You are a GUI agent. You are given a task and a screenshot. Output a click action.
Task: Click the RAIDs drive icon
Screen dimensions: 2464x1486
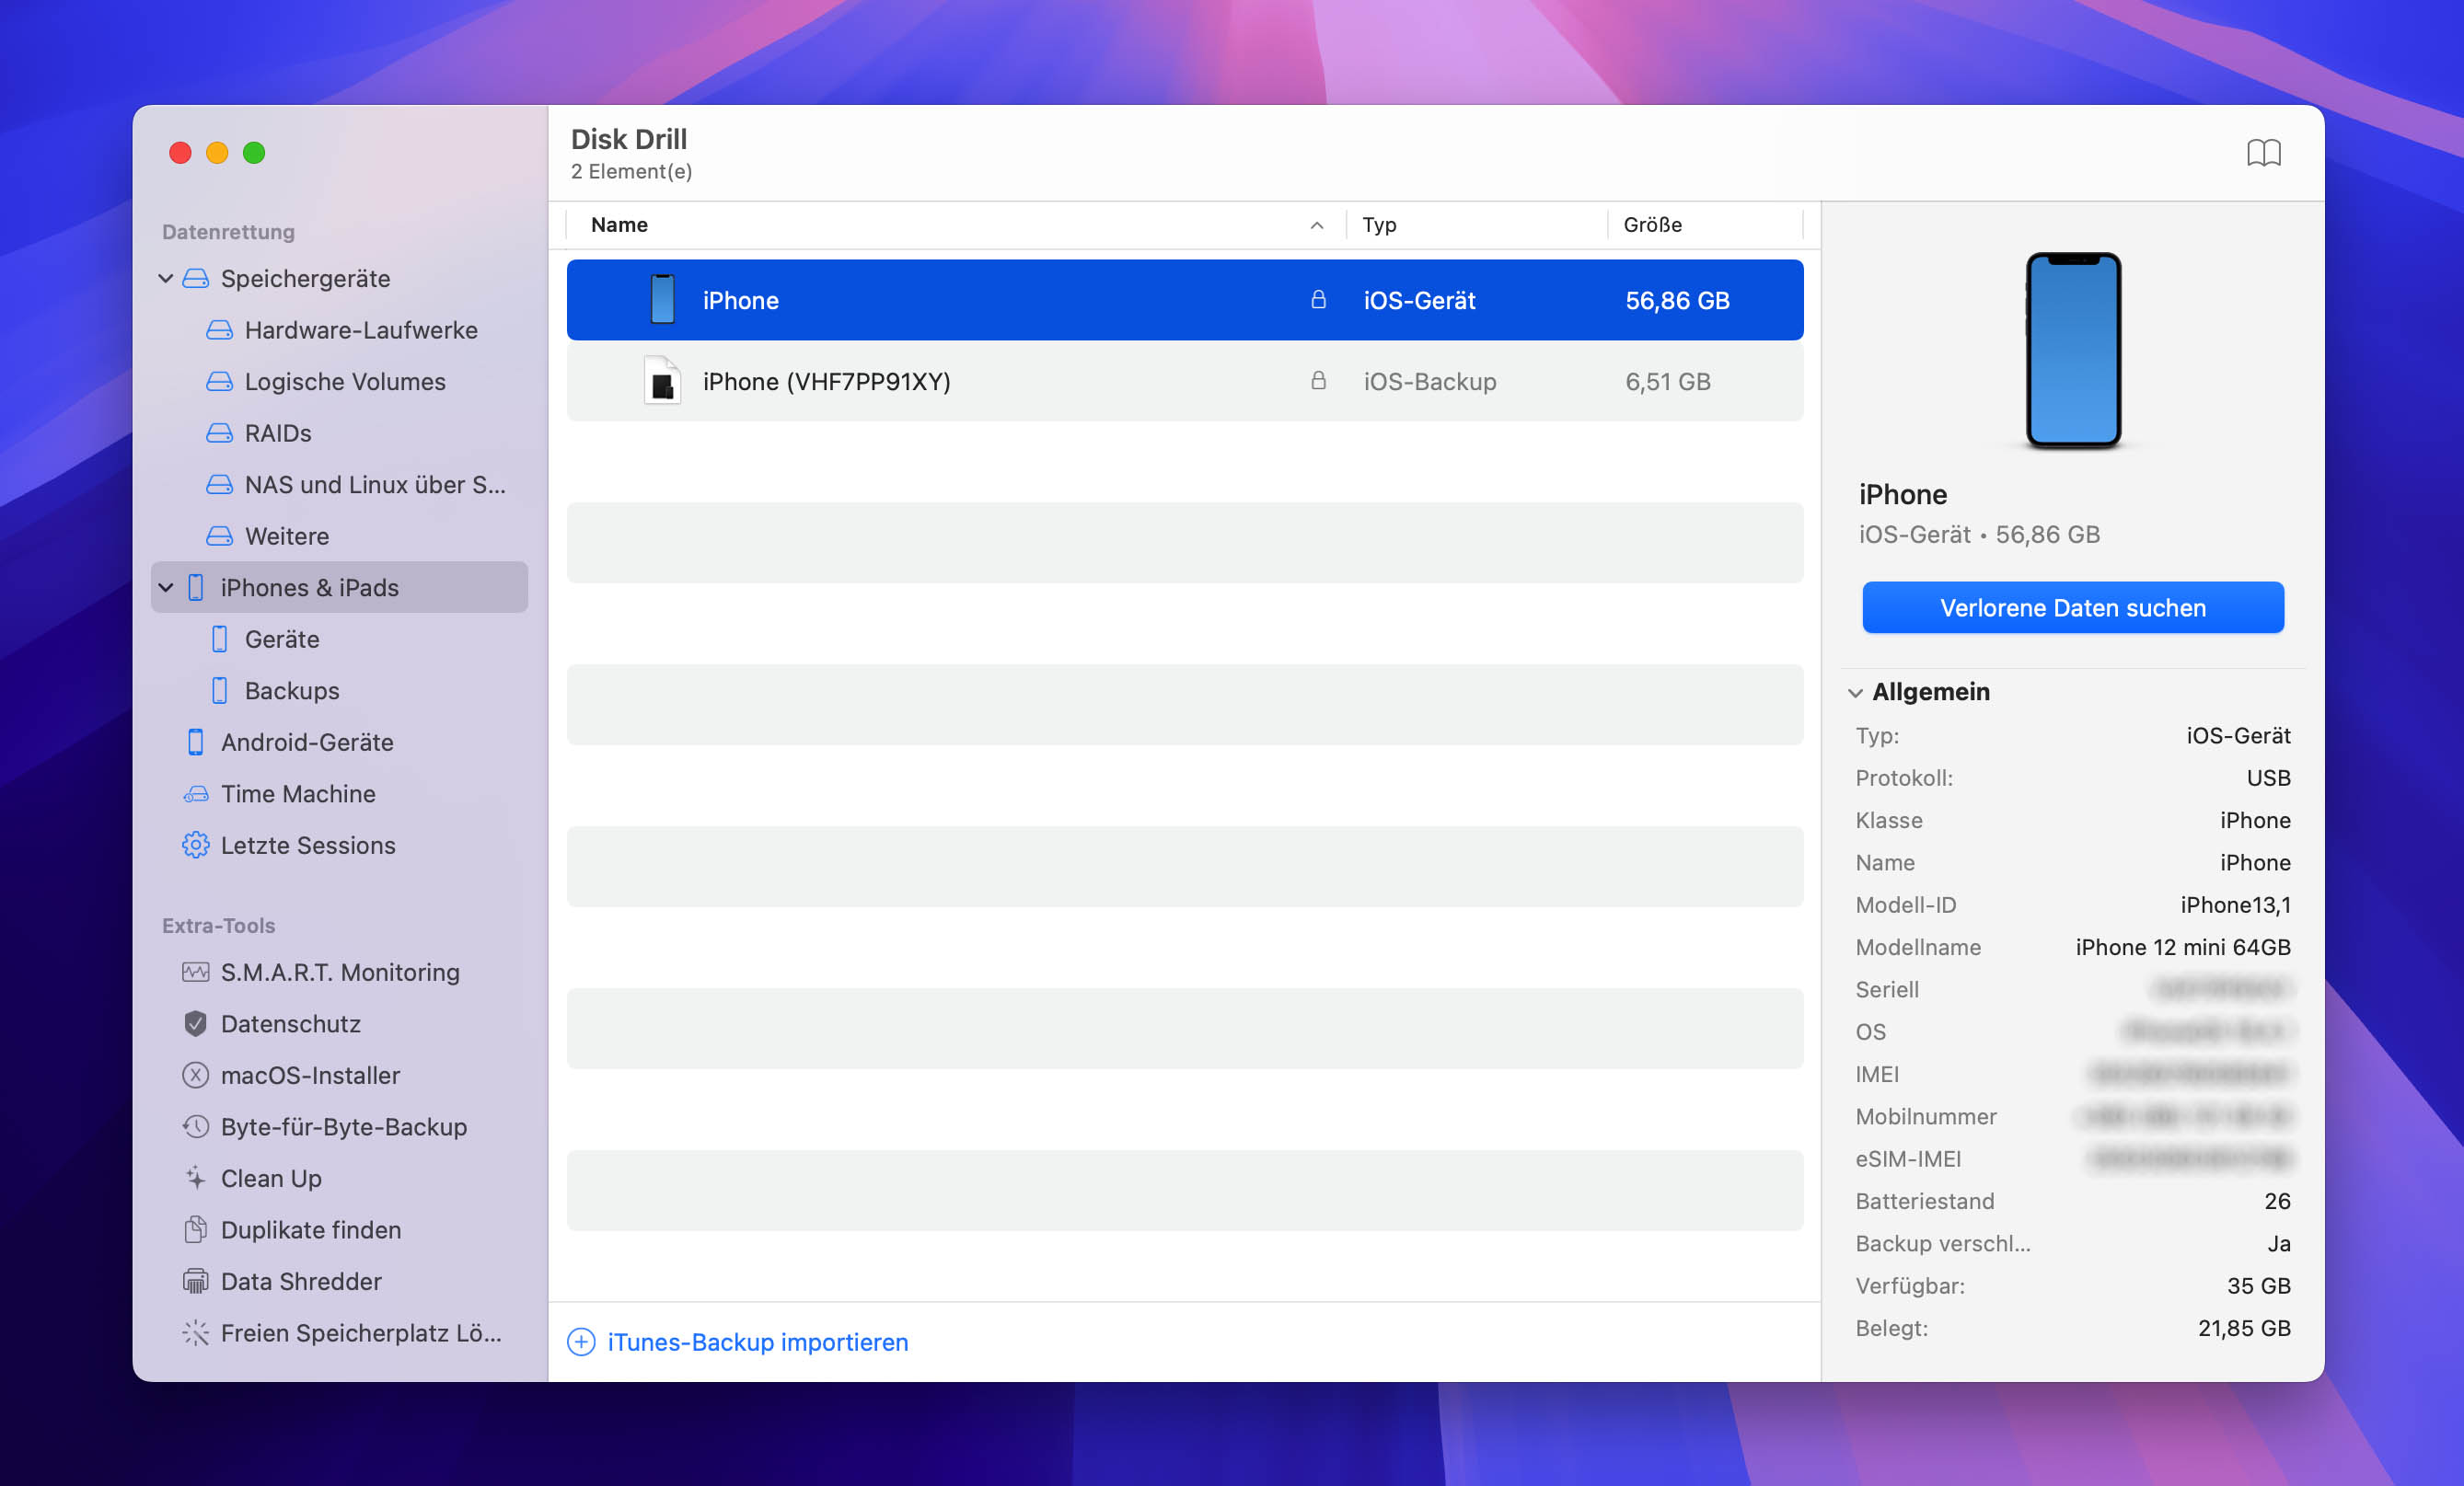point(219,433)
